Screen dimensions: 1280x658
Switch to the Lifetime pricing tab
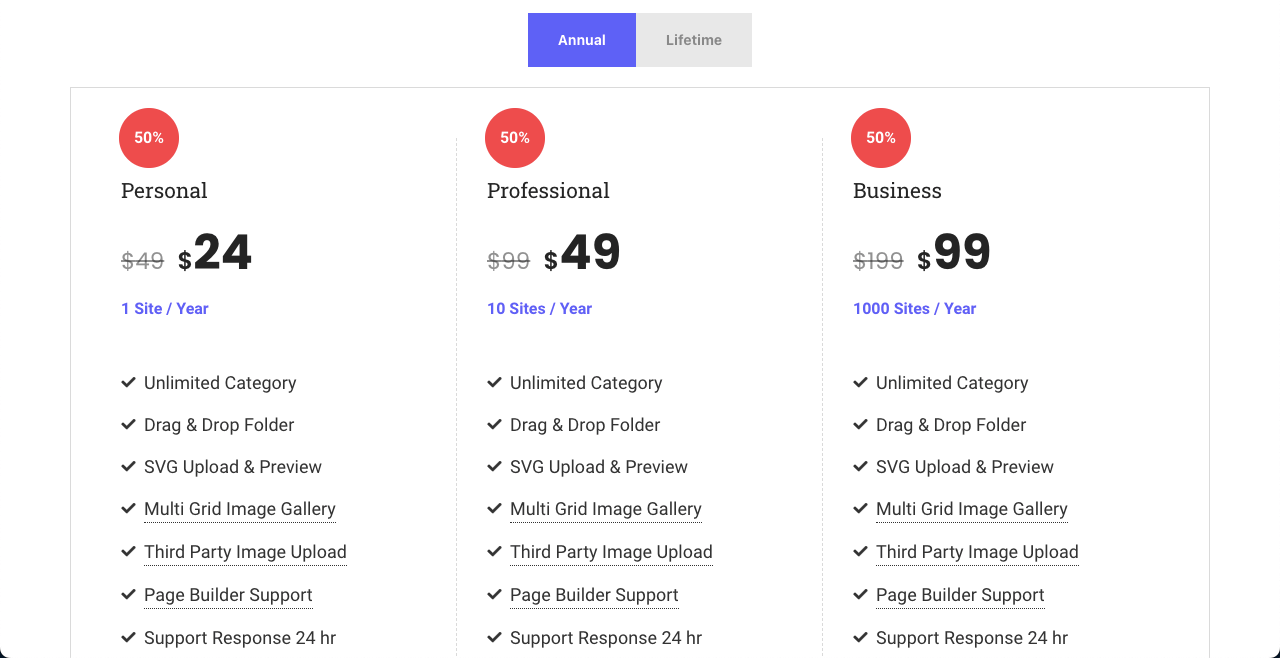[x=694, y=40]
